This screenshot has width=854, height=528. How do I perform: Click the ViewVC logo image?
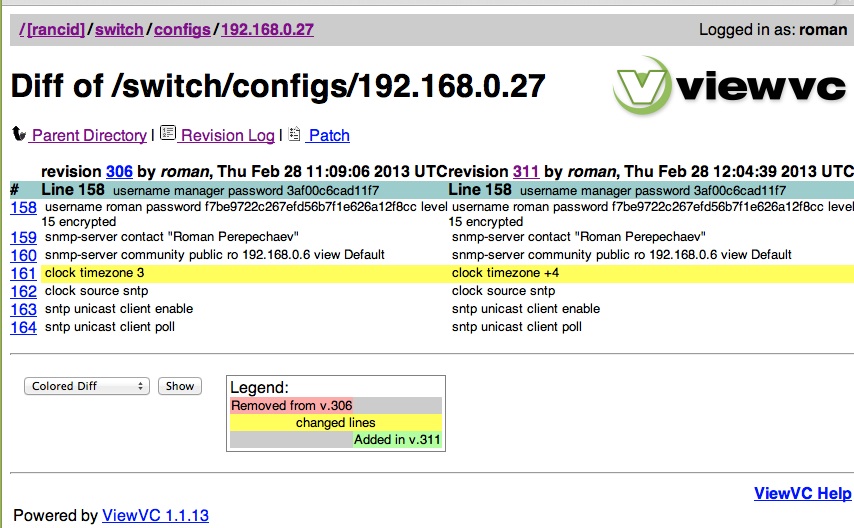point(730,87)
